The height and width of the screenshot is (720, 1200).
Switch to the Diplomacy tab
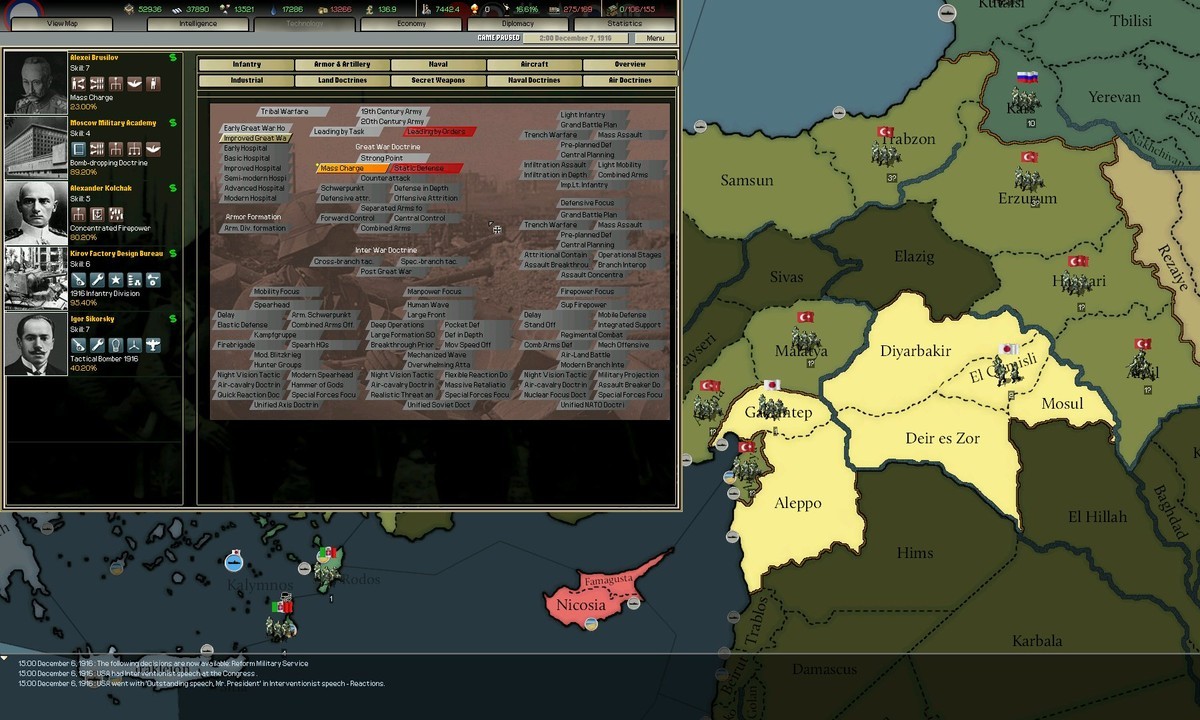pyautogui.click(x=517, y=23)
